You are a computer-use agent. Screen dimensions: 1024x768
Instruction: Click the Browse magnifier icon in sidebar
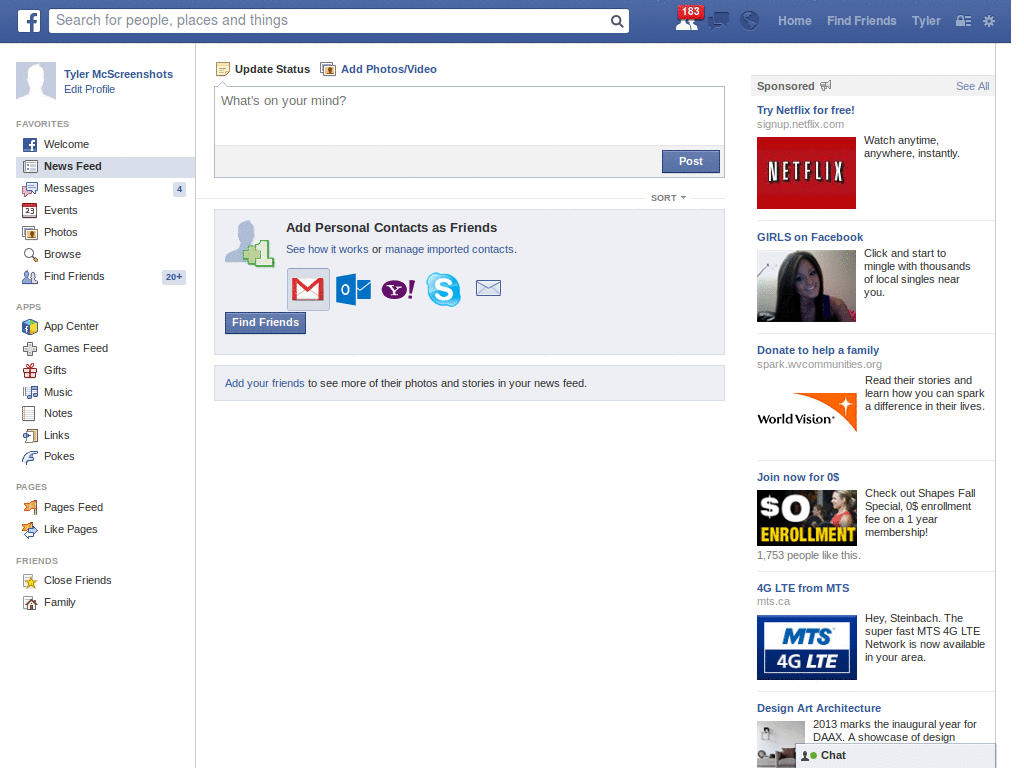(30, 255)
